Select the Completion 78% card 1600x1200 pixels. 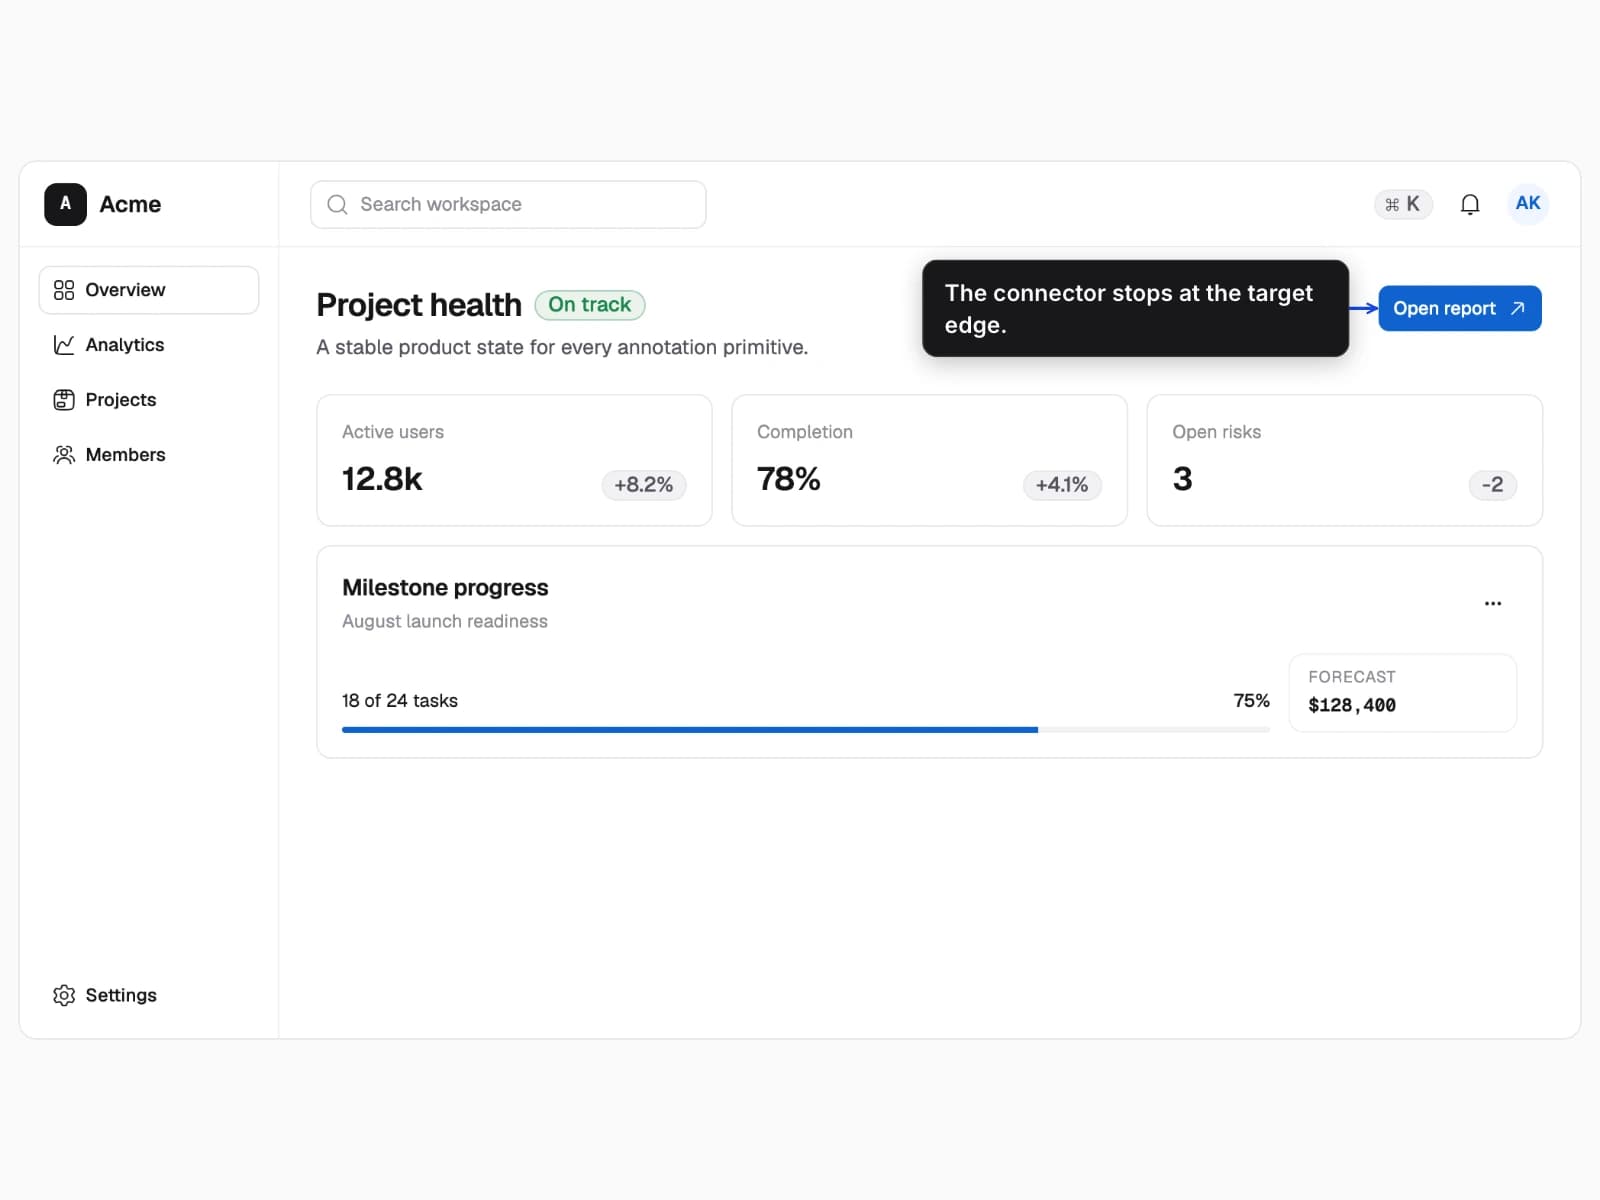[929, 460]
